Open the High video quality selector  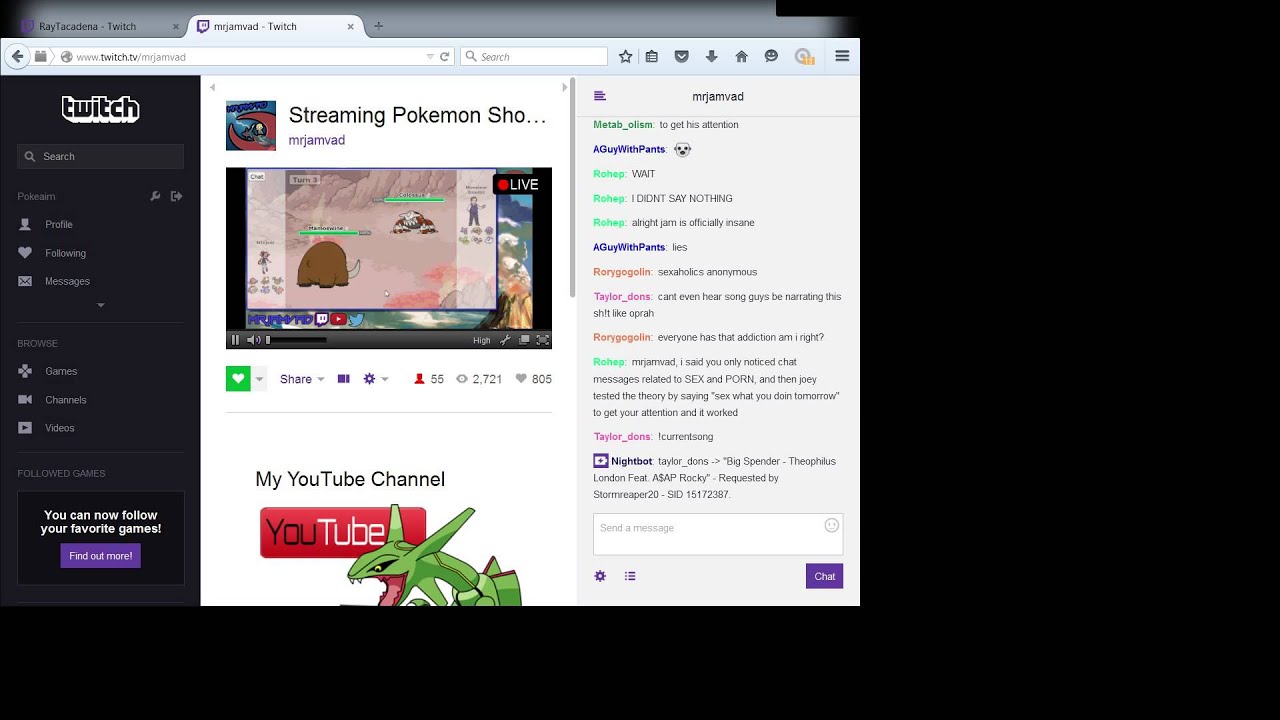[482, 340]
